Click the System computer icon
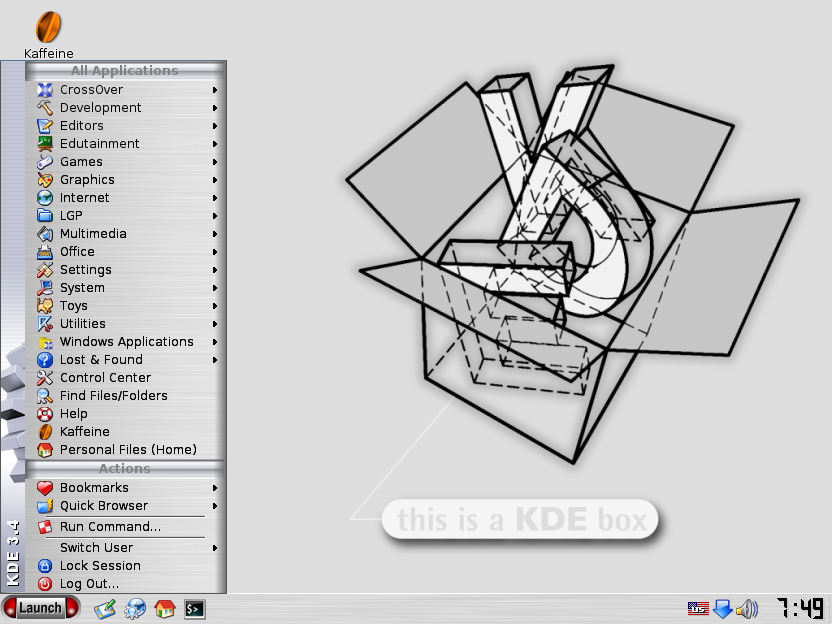 45,288
